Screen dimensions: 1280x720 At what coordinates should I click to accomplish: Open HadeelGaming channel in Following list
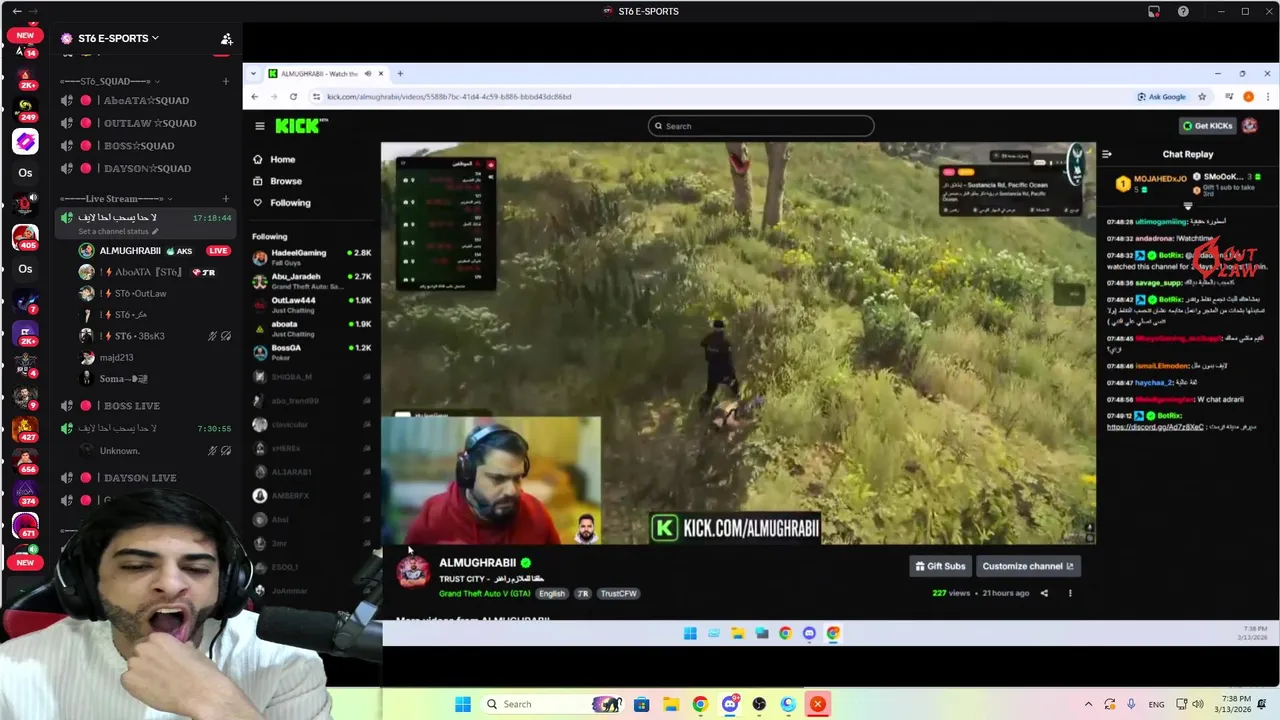(x=312, y=257)
